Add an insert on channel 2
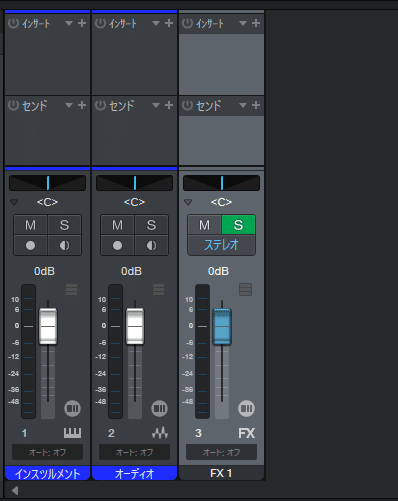The width and height of the screenshot is (398, 501). point(169,23)
